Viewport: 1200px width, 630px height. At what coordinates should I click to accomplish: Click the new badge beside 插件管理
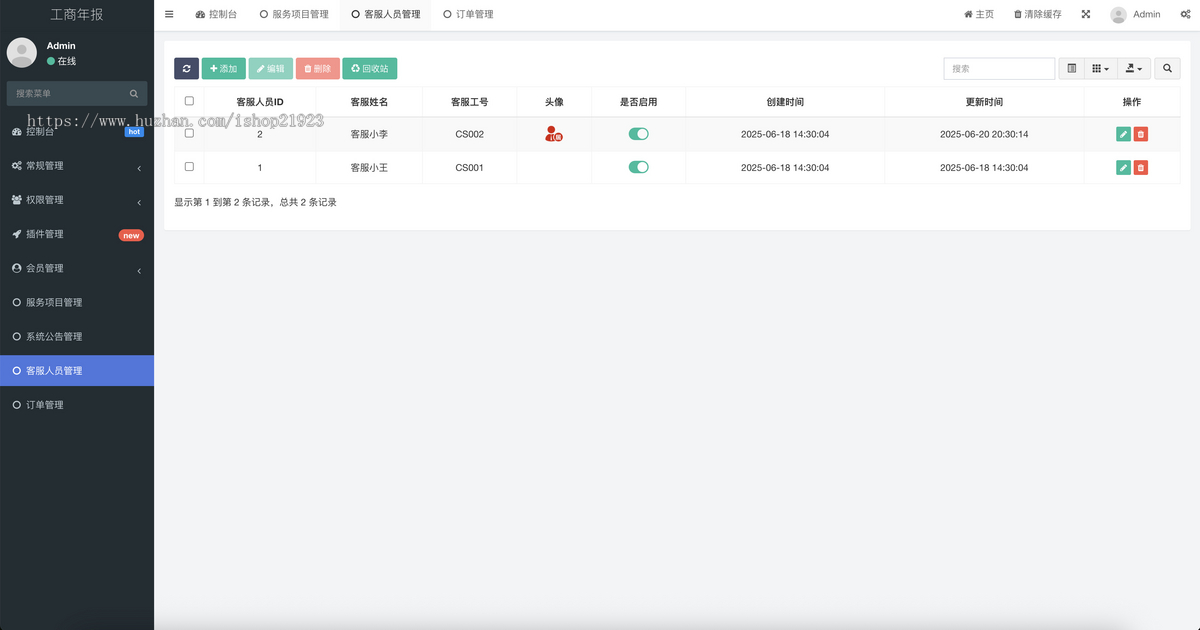(x=131, y=236)
